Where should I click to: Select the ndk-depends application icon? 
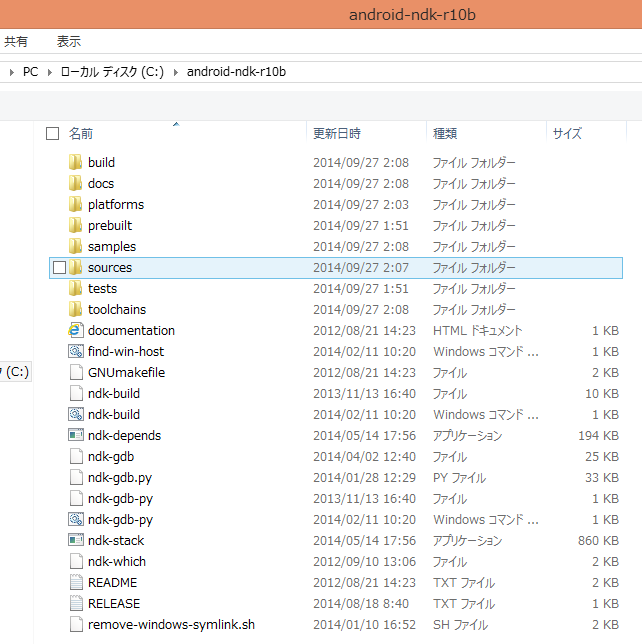click(x=76, y=435)
